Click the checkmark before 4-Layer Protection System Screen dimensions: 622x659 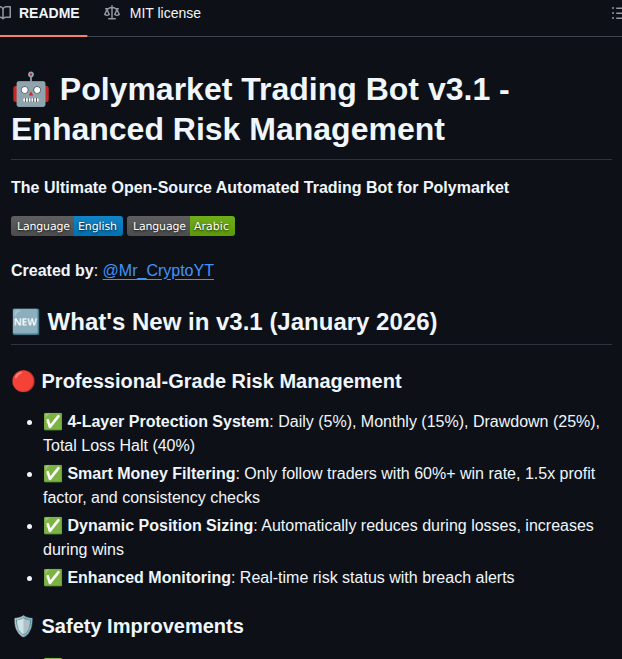pyautogui.click(x=53, y=422)
